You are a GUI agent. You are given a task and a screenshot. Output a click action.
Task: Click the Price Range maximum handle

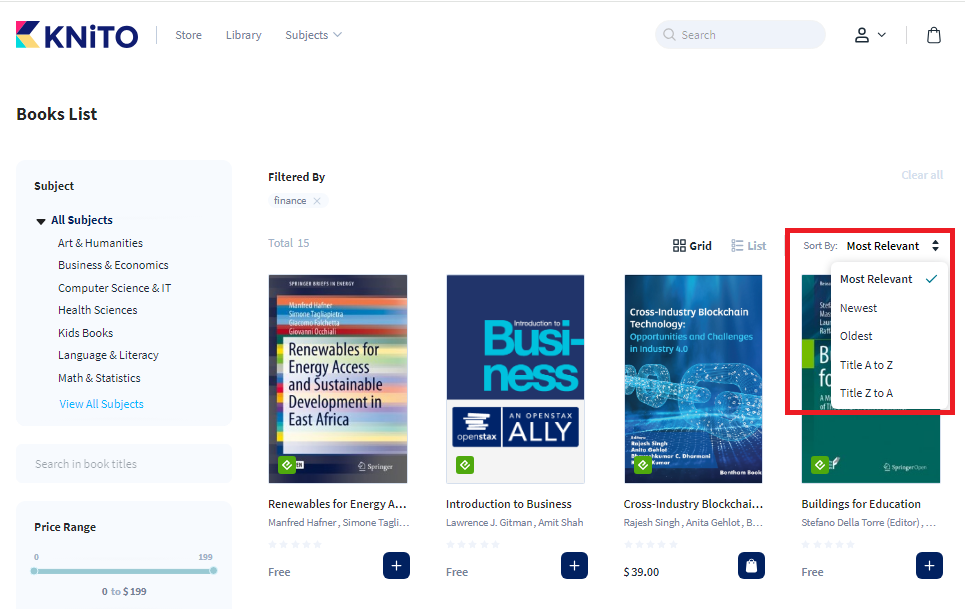pos(213,571)
